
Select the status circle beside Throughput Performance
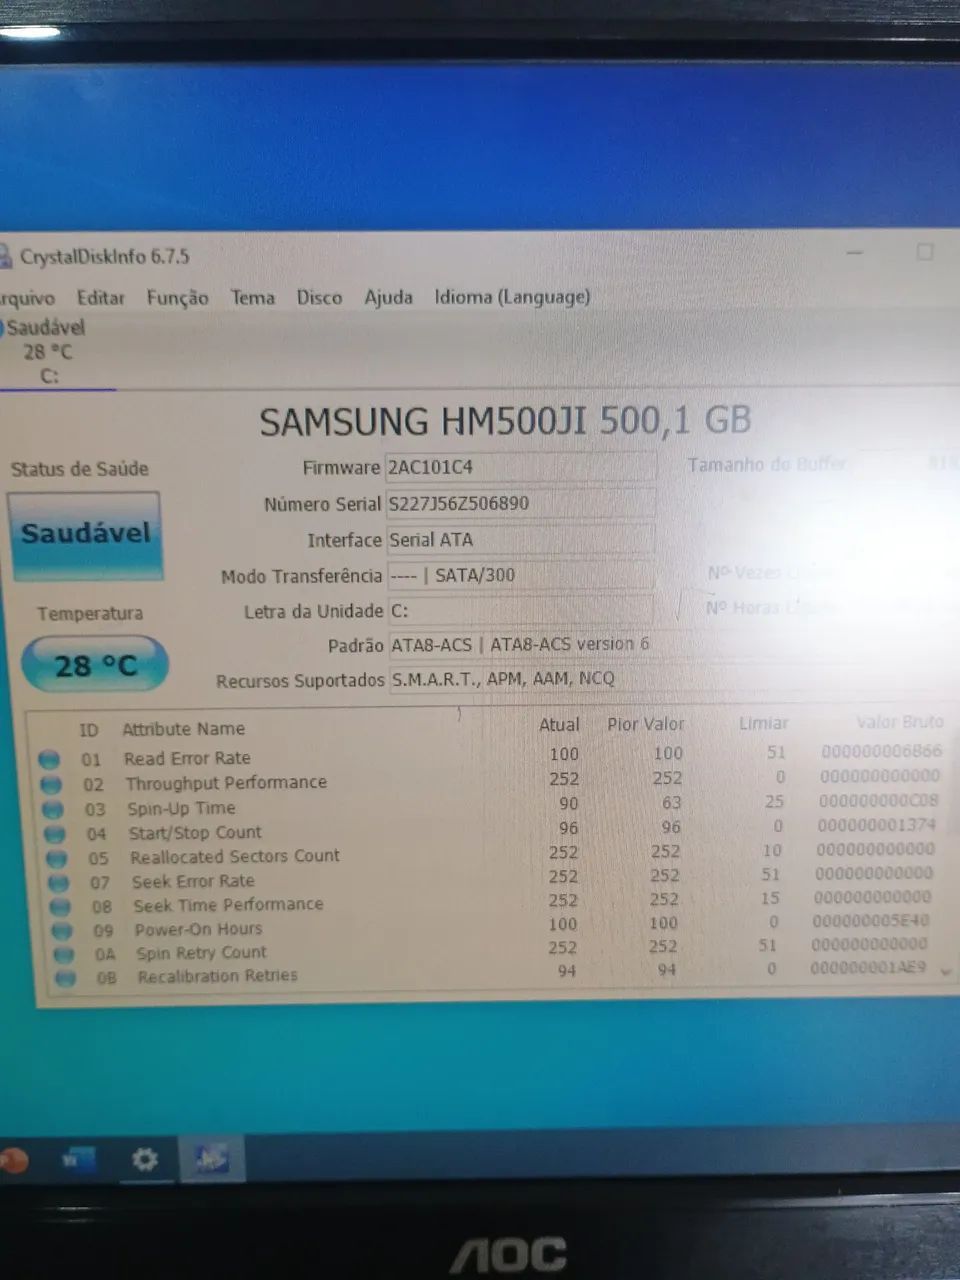point(51,785)
